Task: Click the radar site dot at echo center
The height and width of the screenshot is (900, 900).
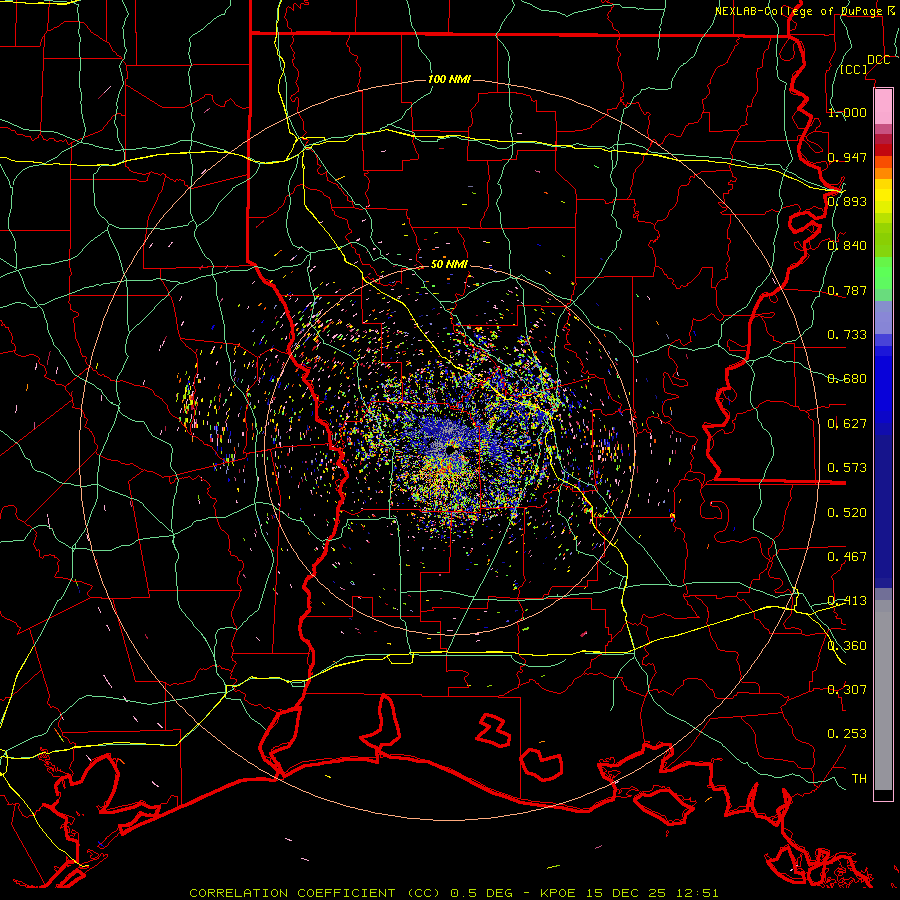Action: click(452, 449)
